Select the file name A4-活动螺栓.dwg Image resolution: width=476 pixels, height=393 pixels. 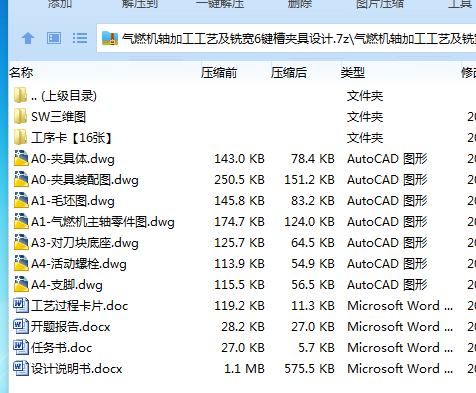click(x=79, y=264)
